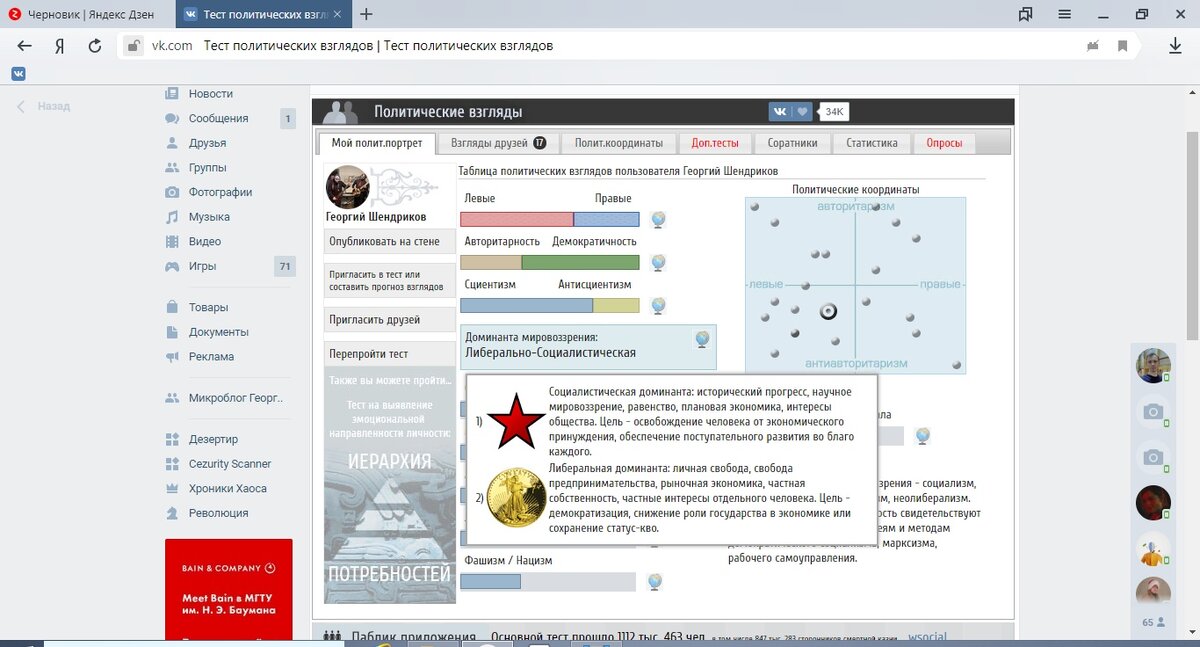Open Микроблог Георг.. sidebar item
The width and height of the screenshot is (1200, 647).
point(236,398)
